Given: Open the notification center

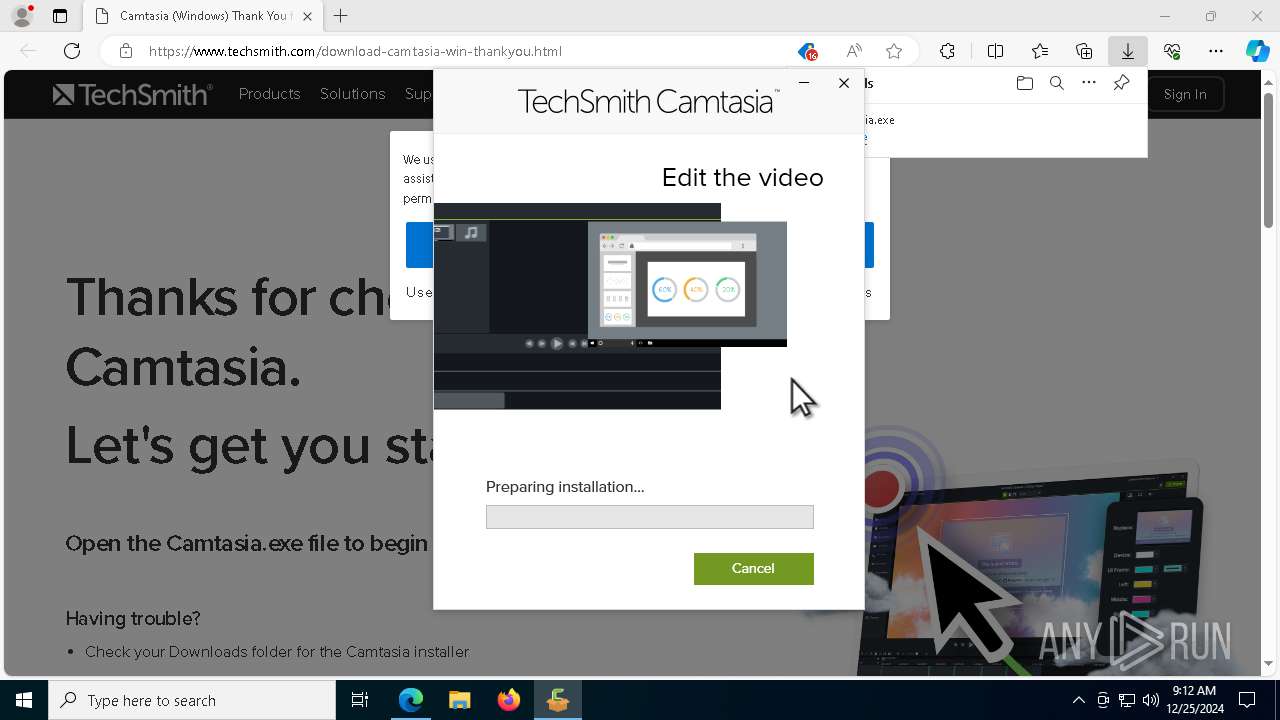Looking at the screenshot, I should pyautogui.click(x=1247, y=700).
